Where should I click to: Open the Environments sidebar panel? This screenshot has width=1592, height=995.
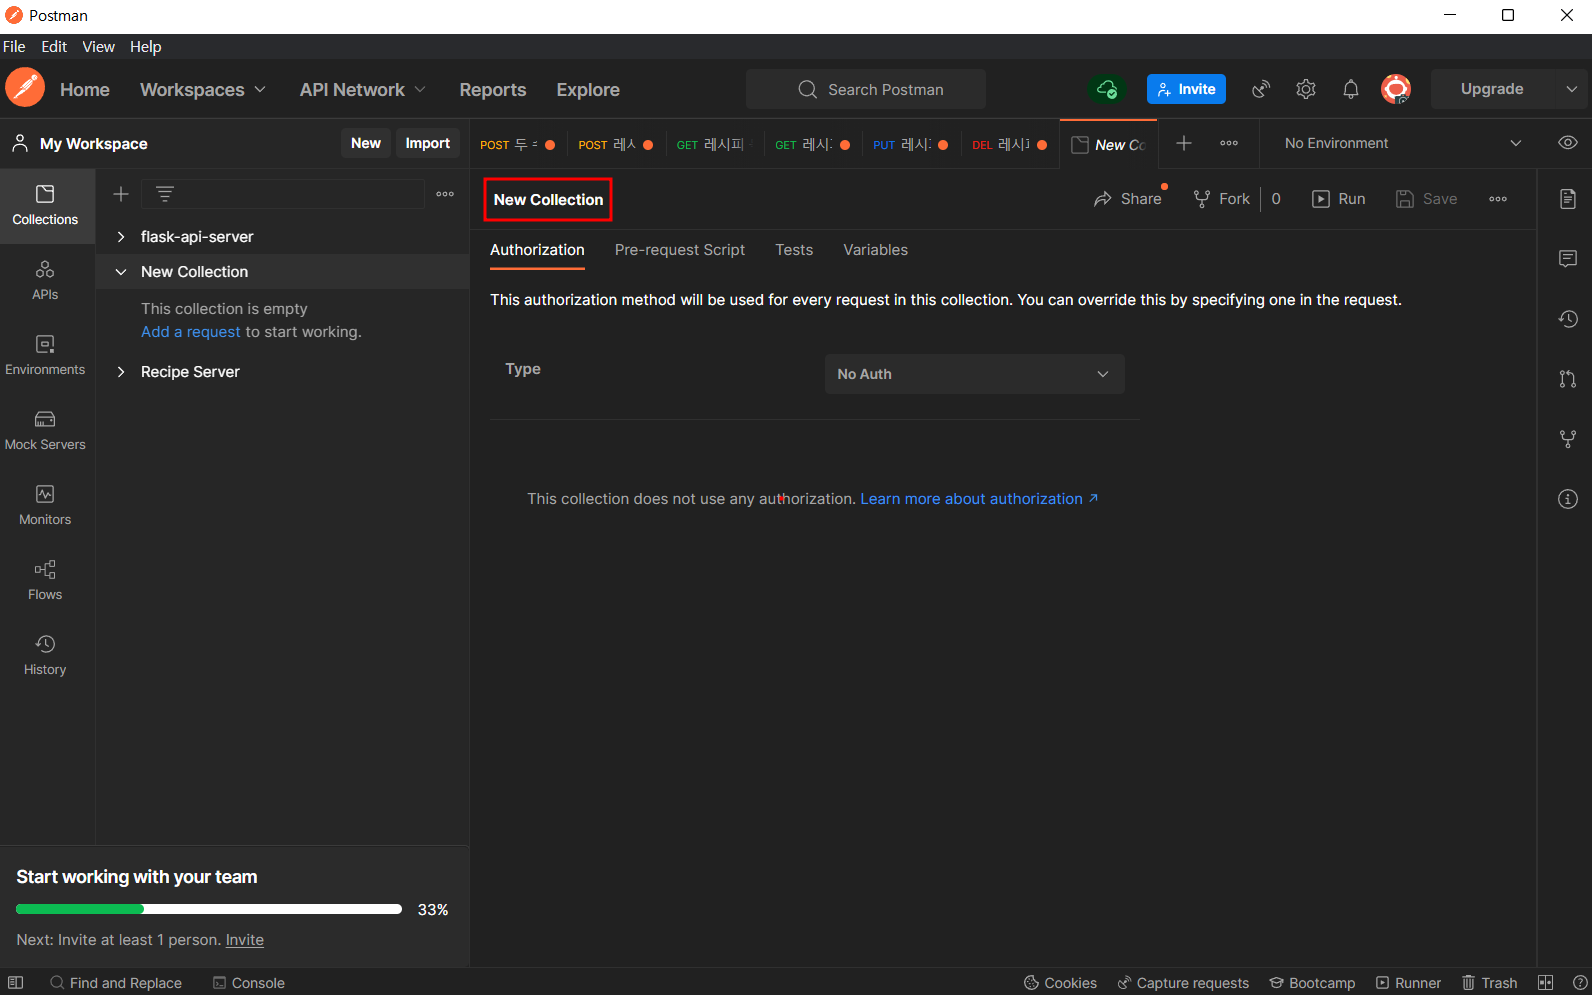45,355
